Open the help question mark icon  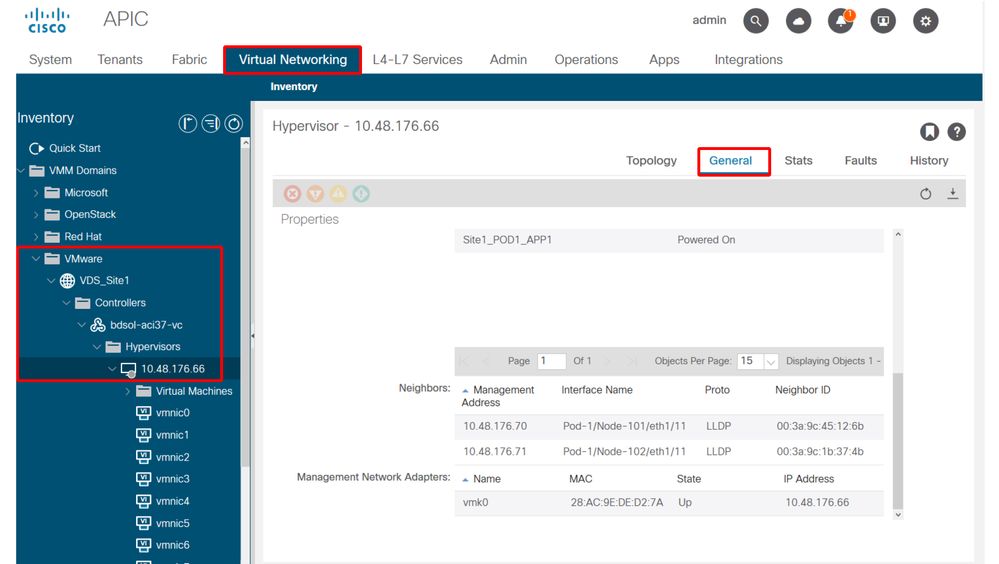tap(956, 132)
